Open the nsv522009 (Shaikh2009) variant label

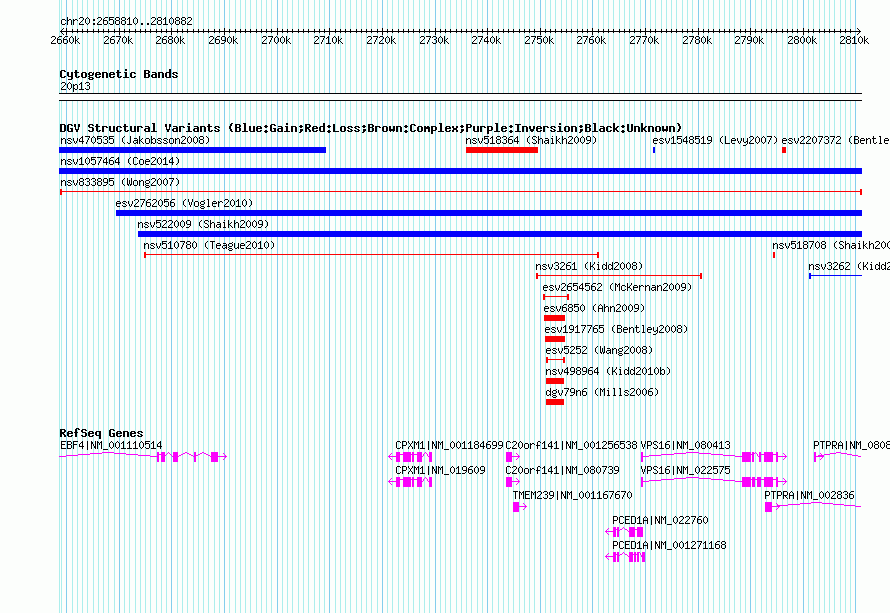click(x=203, y=224)
